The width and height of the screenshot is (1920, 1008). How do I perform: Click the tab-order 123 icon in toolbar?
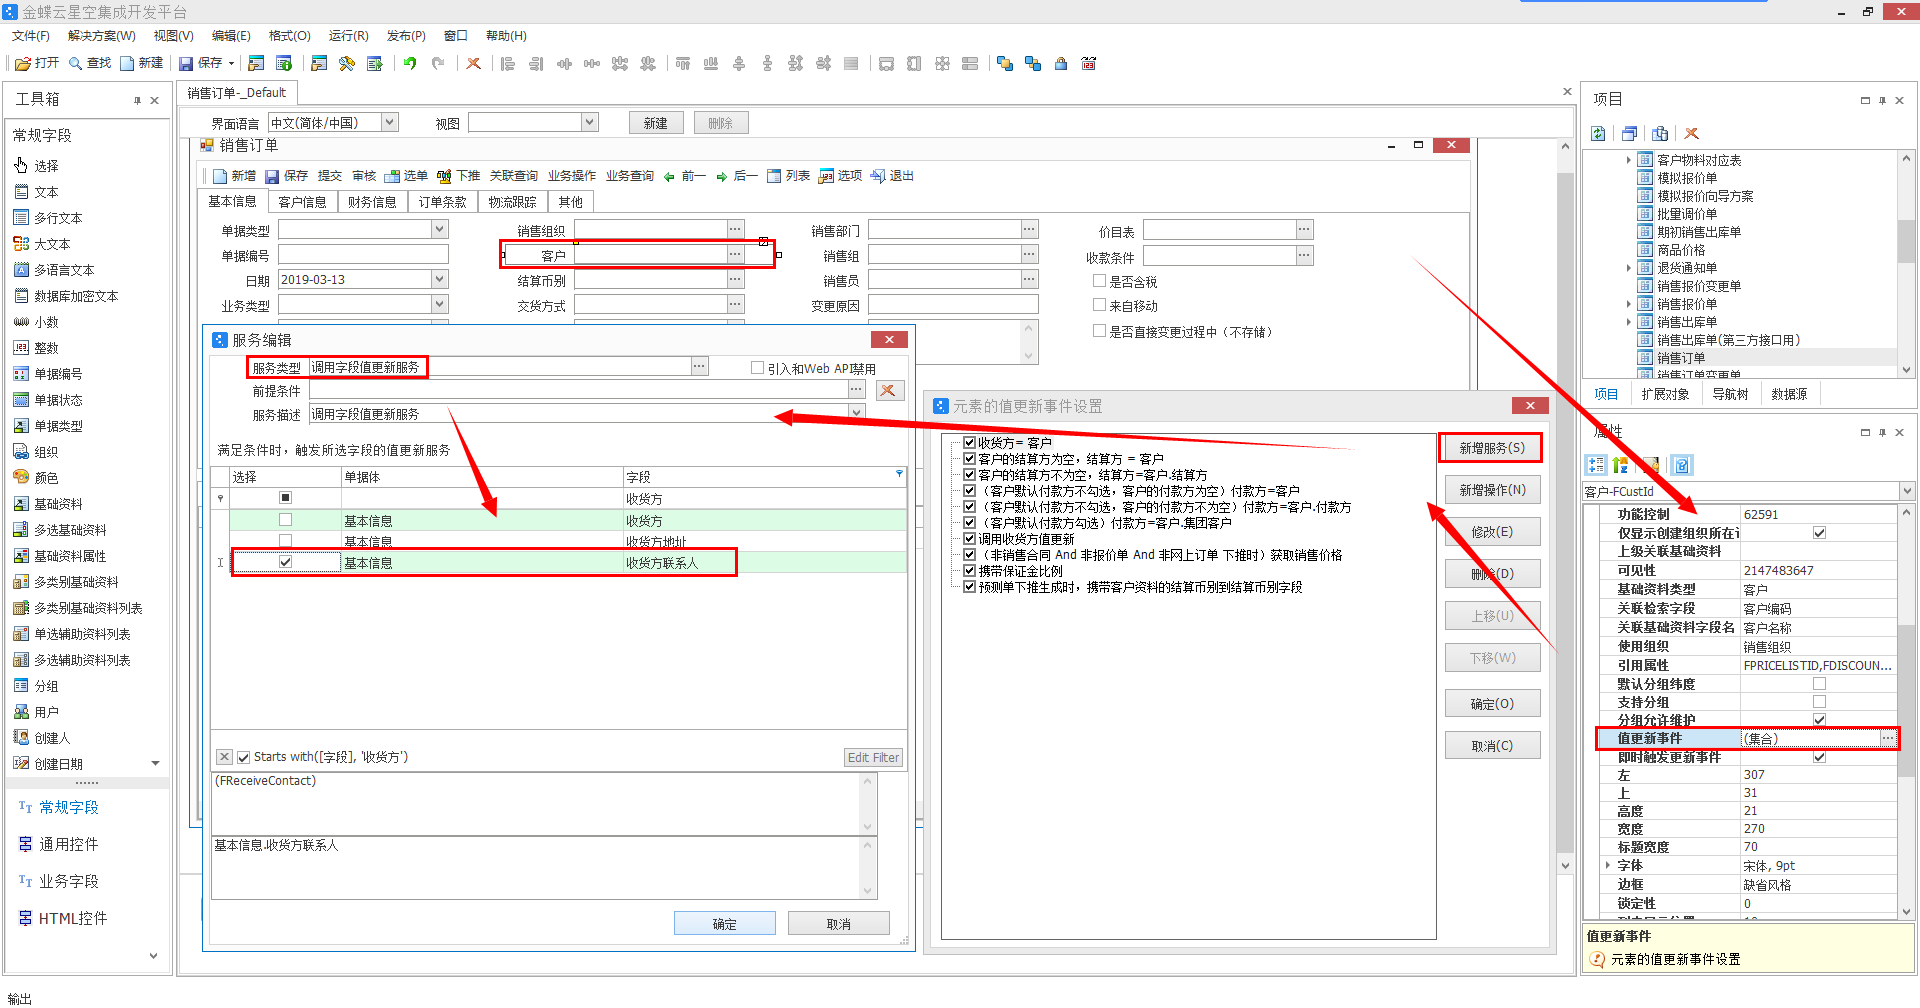[x=1089, y=63]
